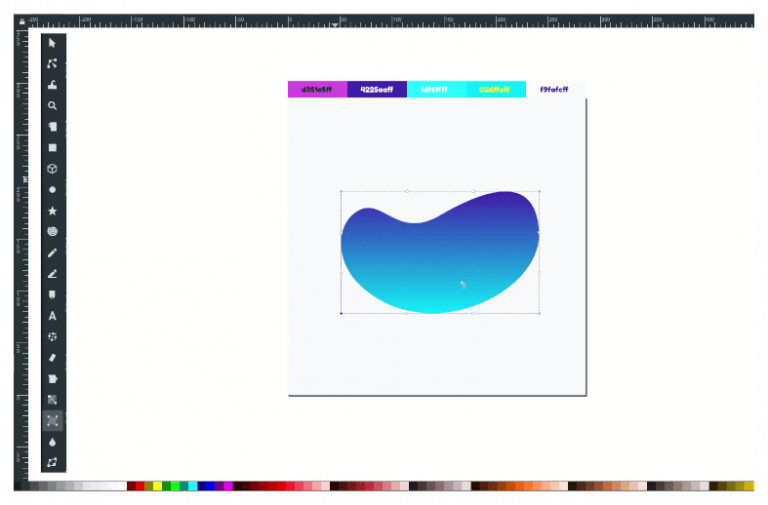Click the d351e5ff magenta swatch
Image resolution: width=768 pixels, height=505 pixels.
(317, 90)
